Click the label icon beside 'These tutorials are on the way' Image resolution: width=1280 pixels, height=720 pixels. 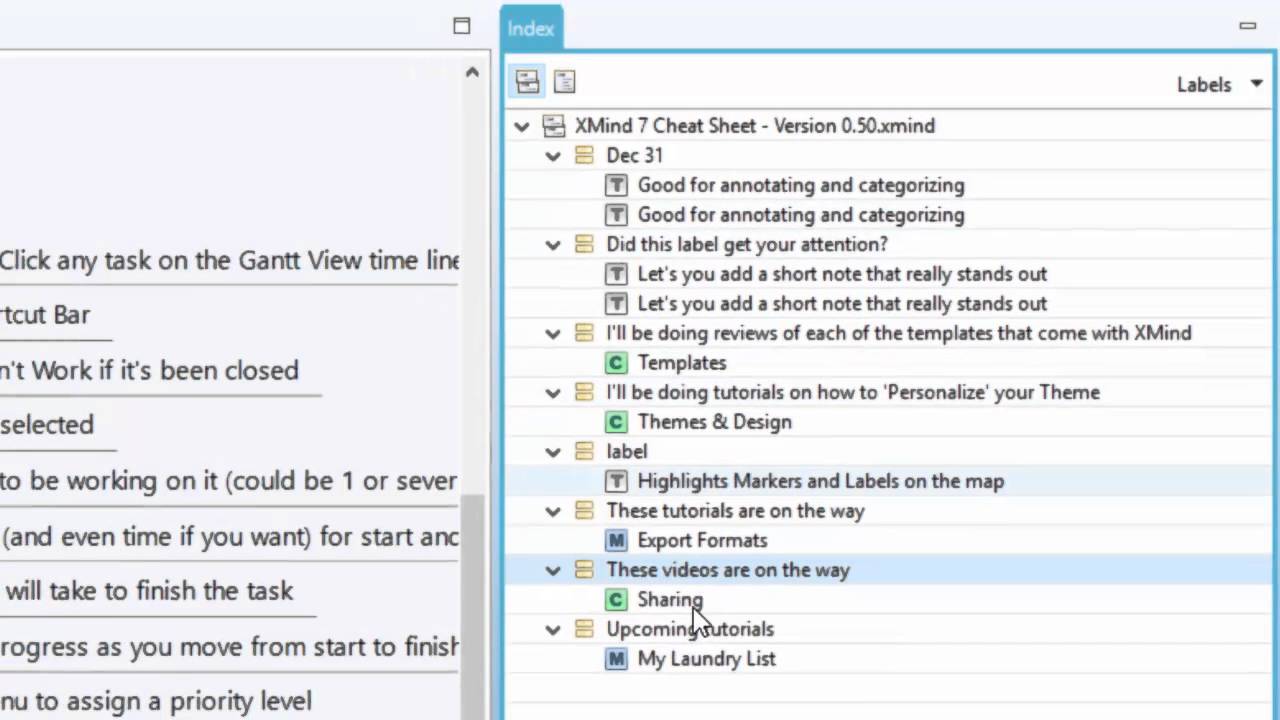[584, 510]
